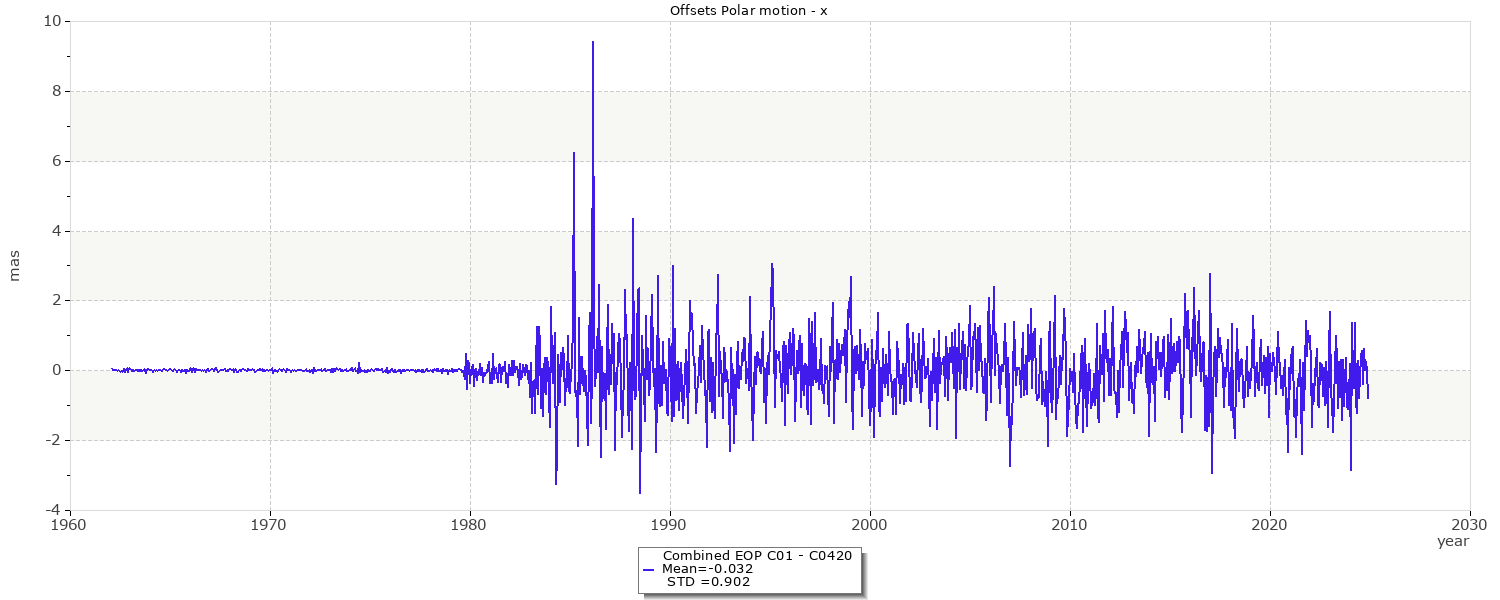Screen dimensions: 1500x600
Task: Click the y-axis tick label 6
Action: pyautogui.click(x=57, y=161)
